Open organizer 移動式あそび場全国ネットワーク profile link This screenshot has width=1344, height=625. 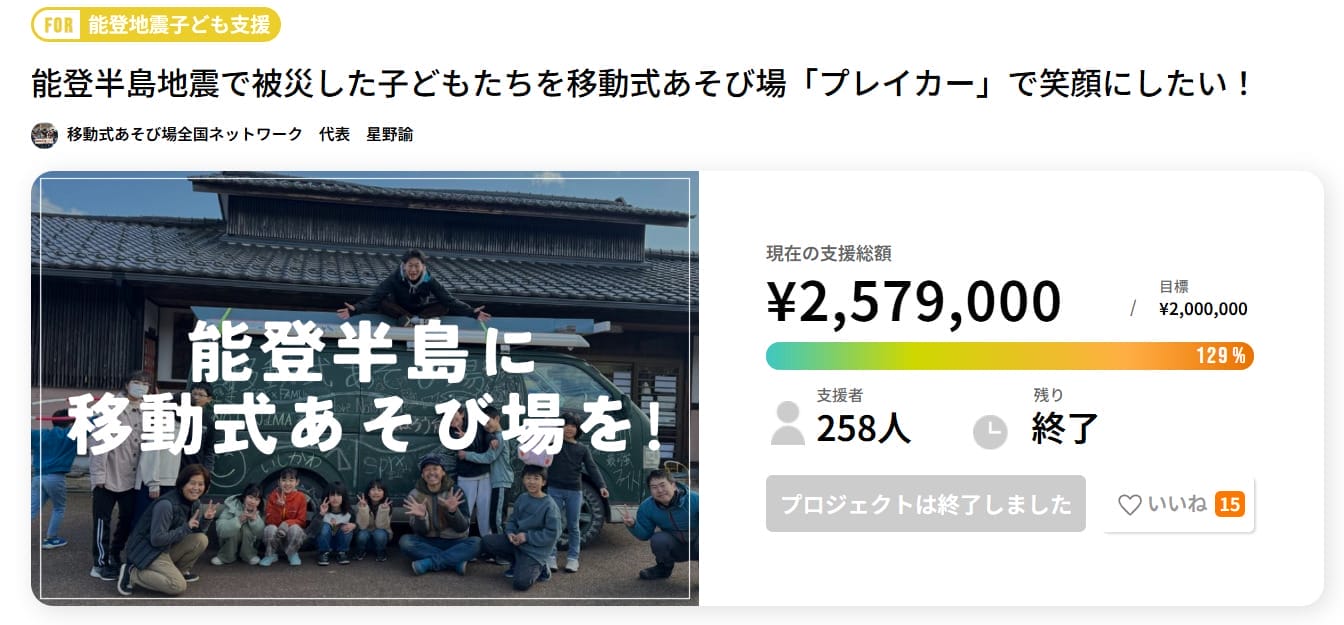point(184,135)
